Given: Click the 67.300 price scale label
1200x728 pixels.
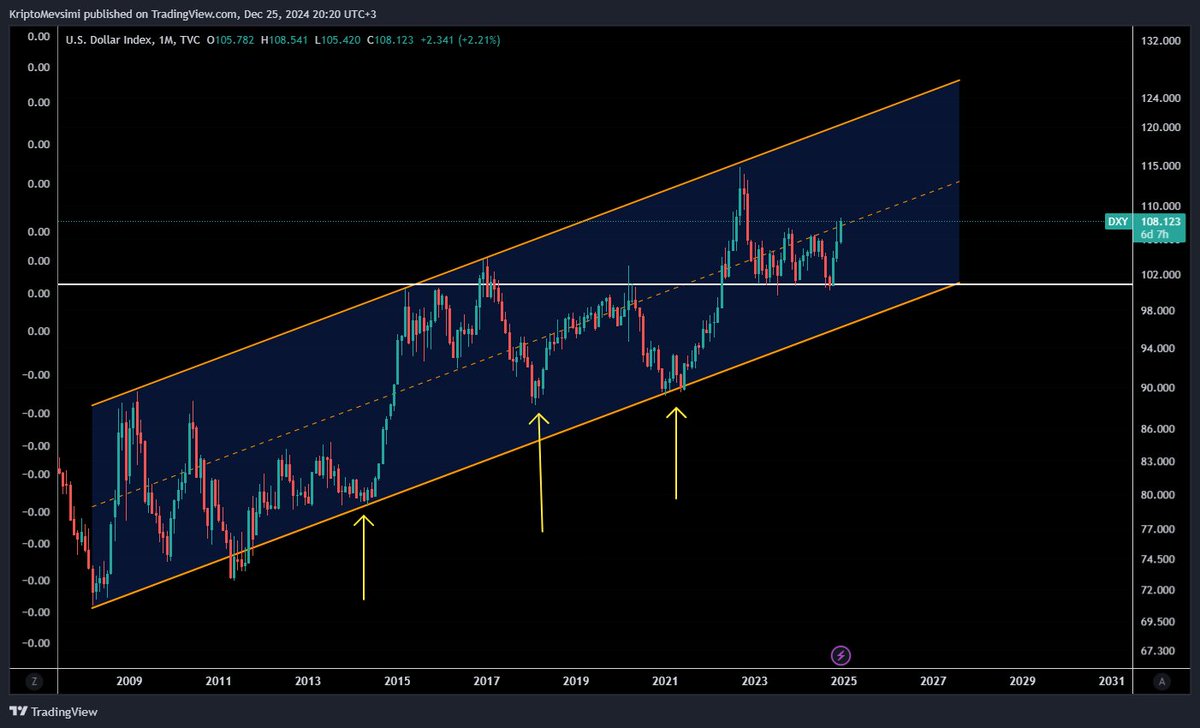Looking at the screenshot, I should click(1160, 652).
